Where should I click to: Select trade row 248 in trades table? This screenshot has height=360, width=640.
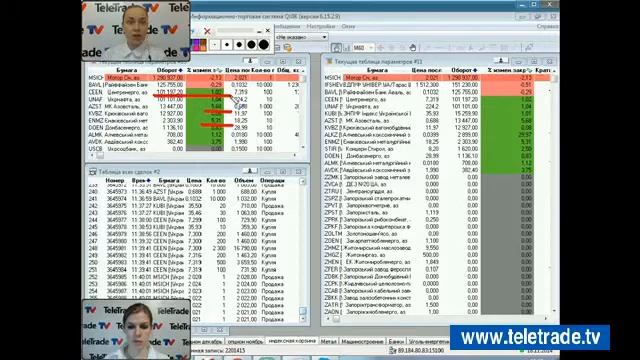point(194,248)
